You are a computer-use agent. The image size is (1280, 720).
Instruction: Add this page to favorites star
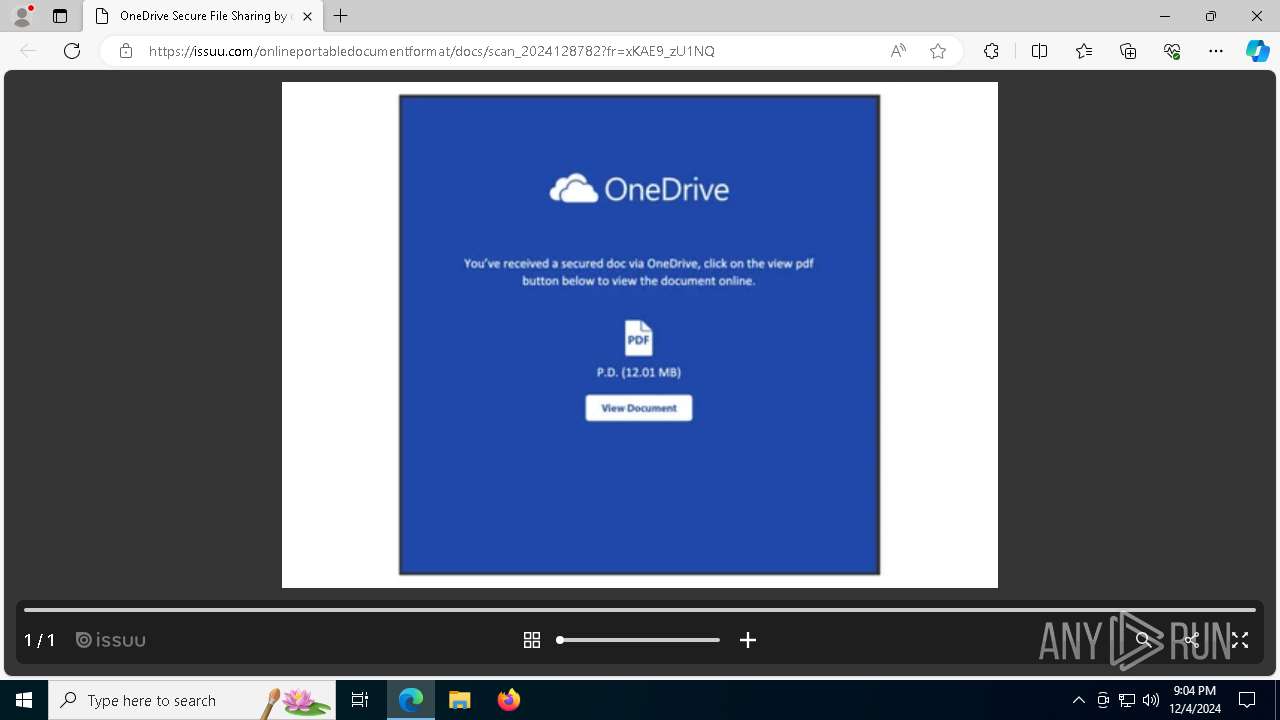pos(938,51)
